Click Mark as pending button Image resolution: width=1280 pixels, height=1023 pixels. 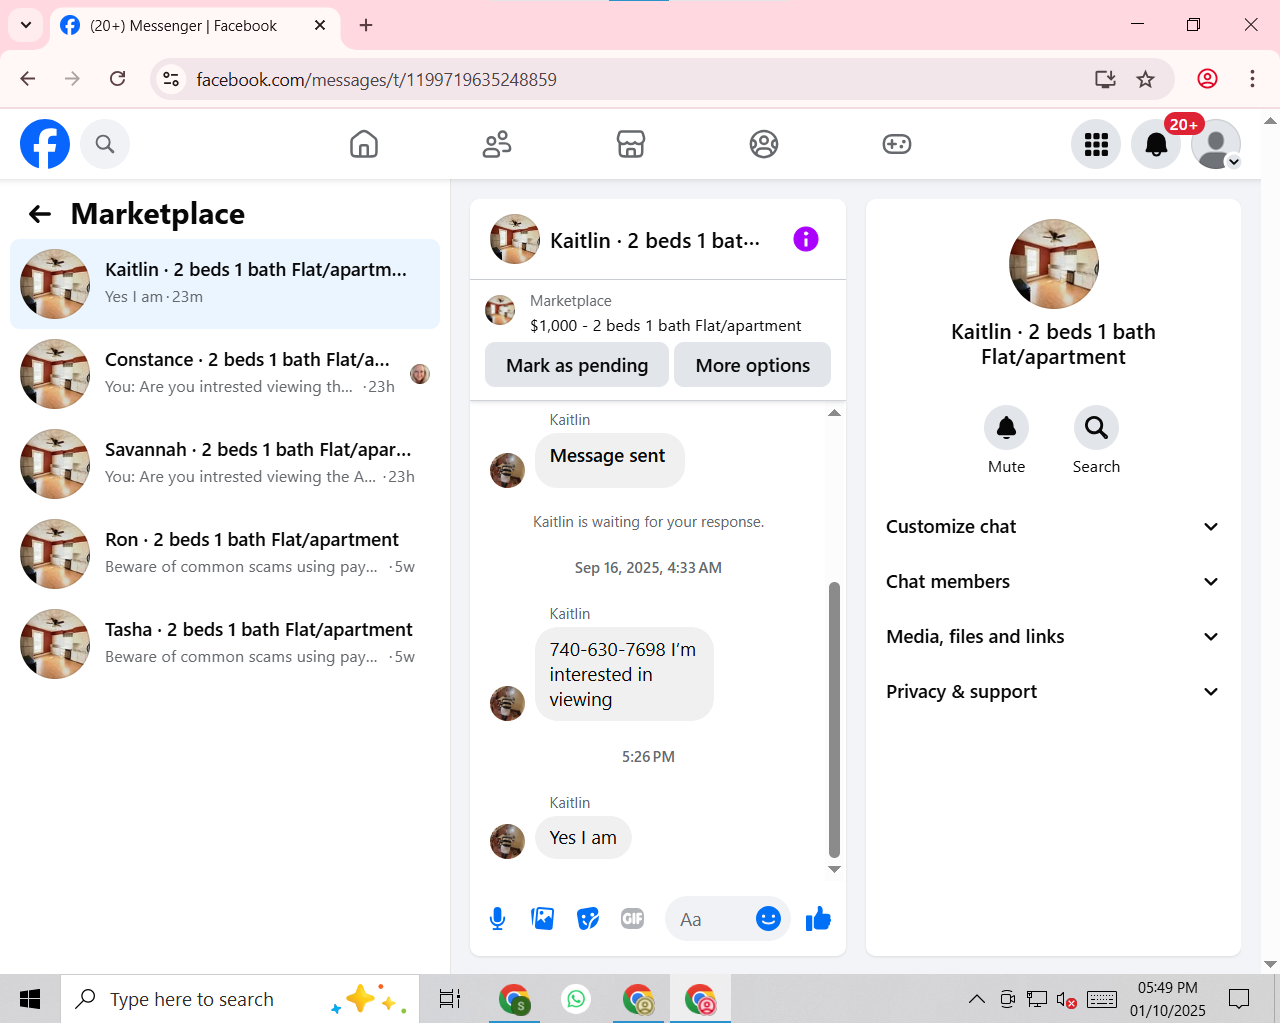577,365
